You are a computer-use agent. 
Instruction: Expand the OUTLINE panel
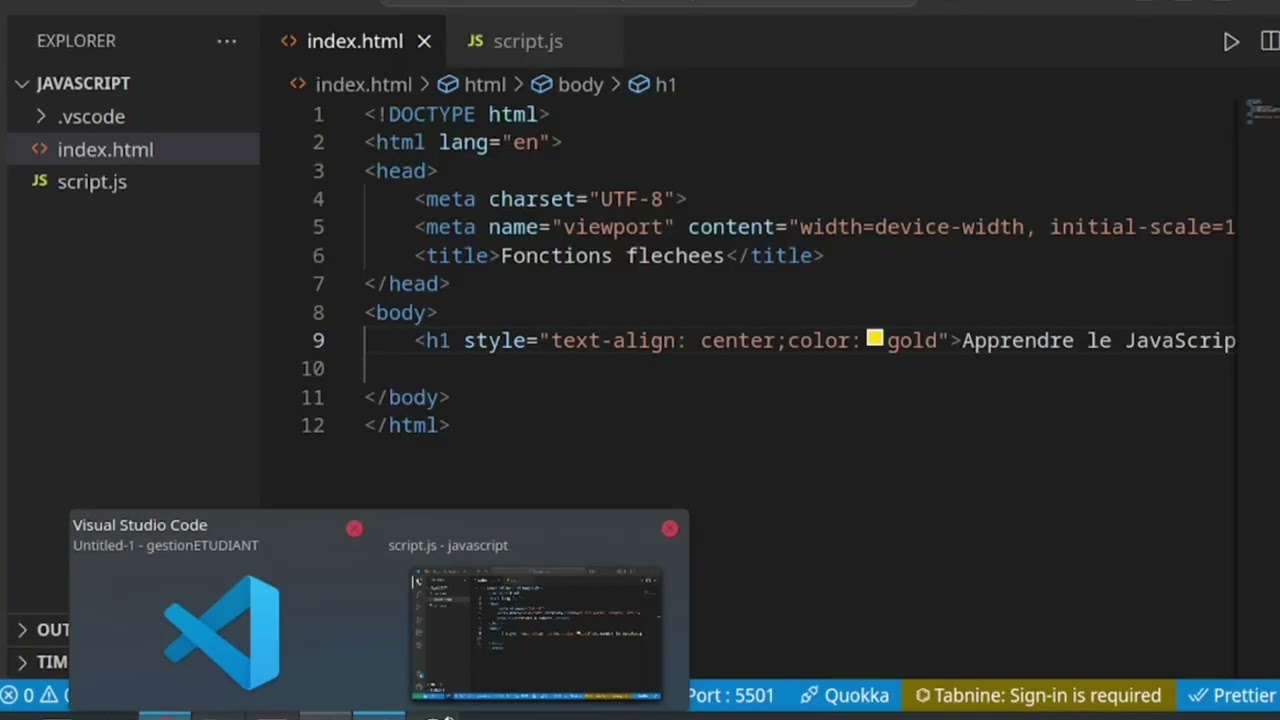(40, 630)
